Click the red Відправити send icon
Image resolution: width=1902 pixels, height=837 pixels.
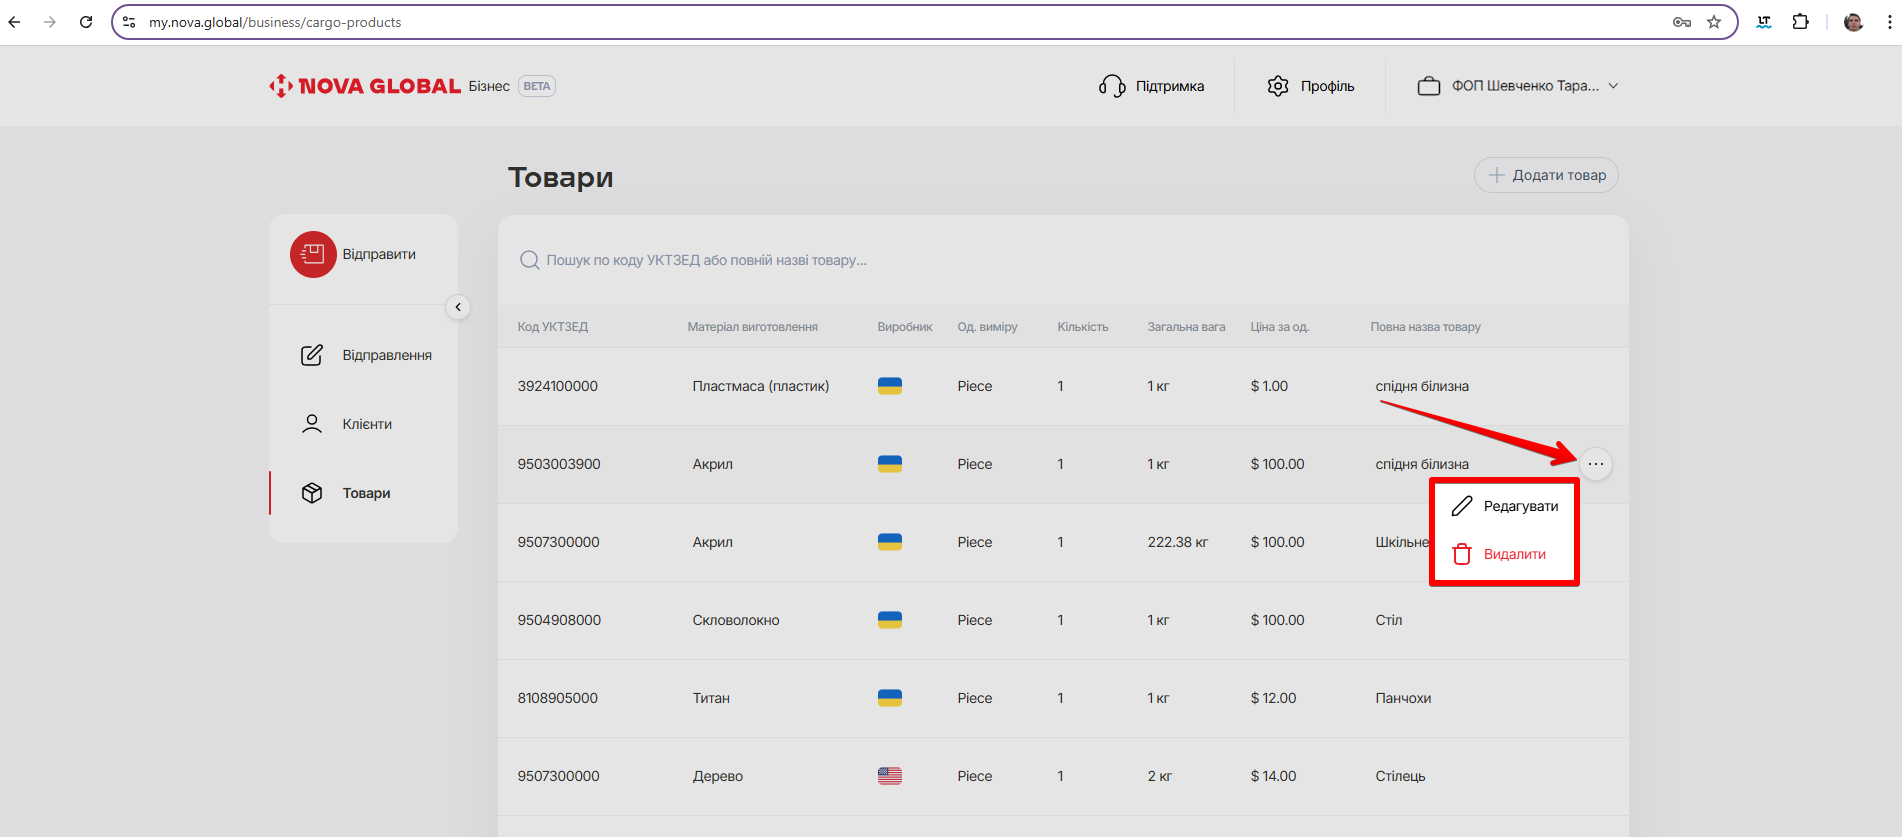pos(313,254)
